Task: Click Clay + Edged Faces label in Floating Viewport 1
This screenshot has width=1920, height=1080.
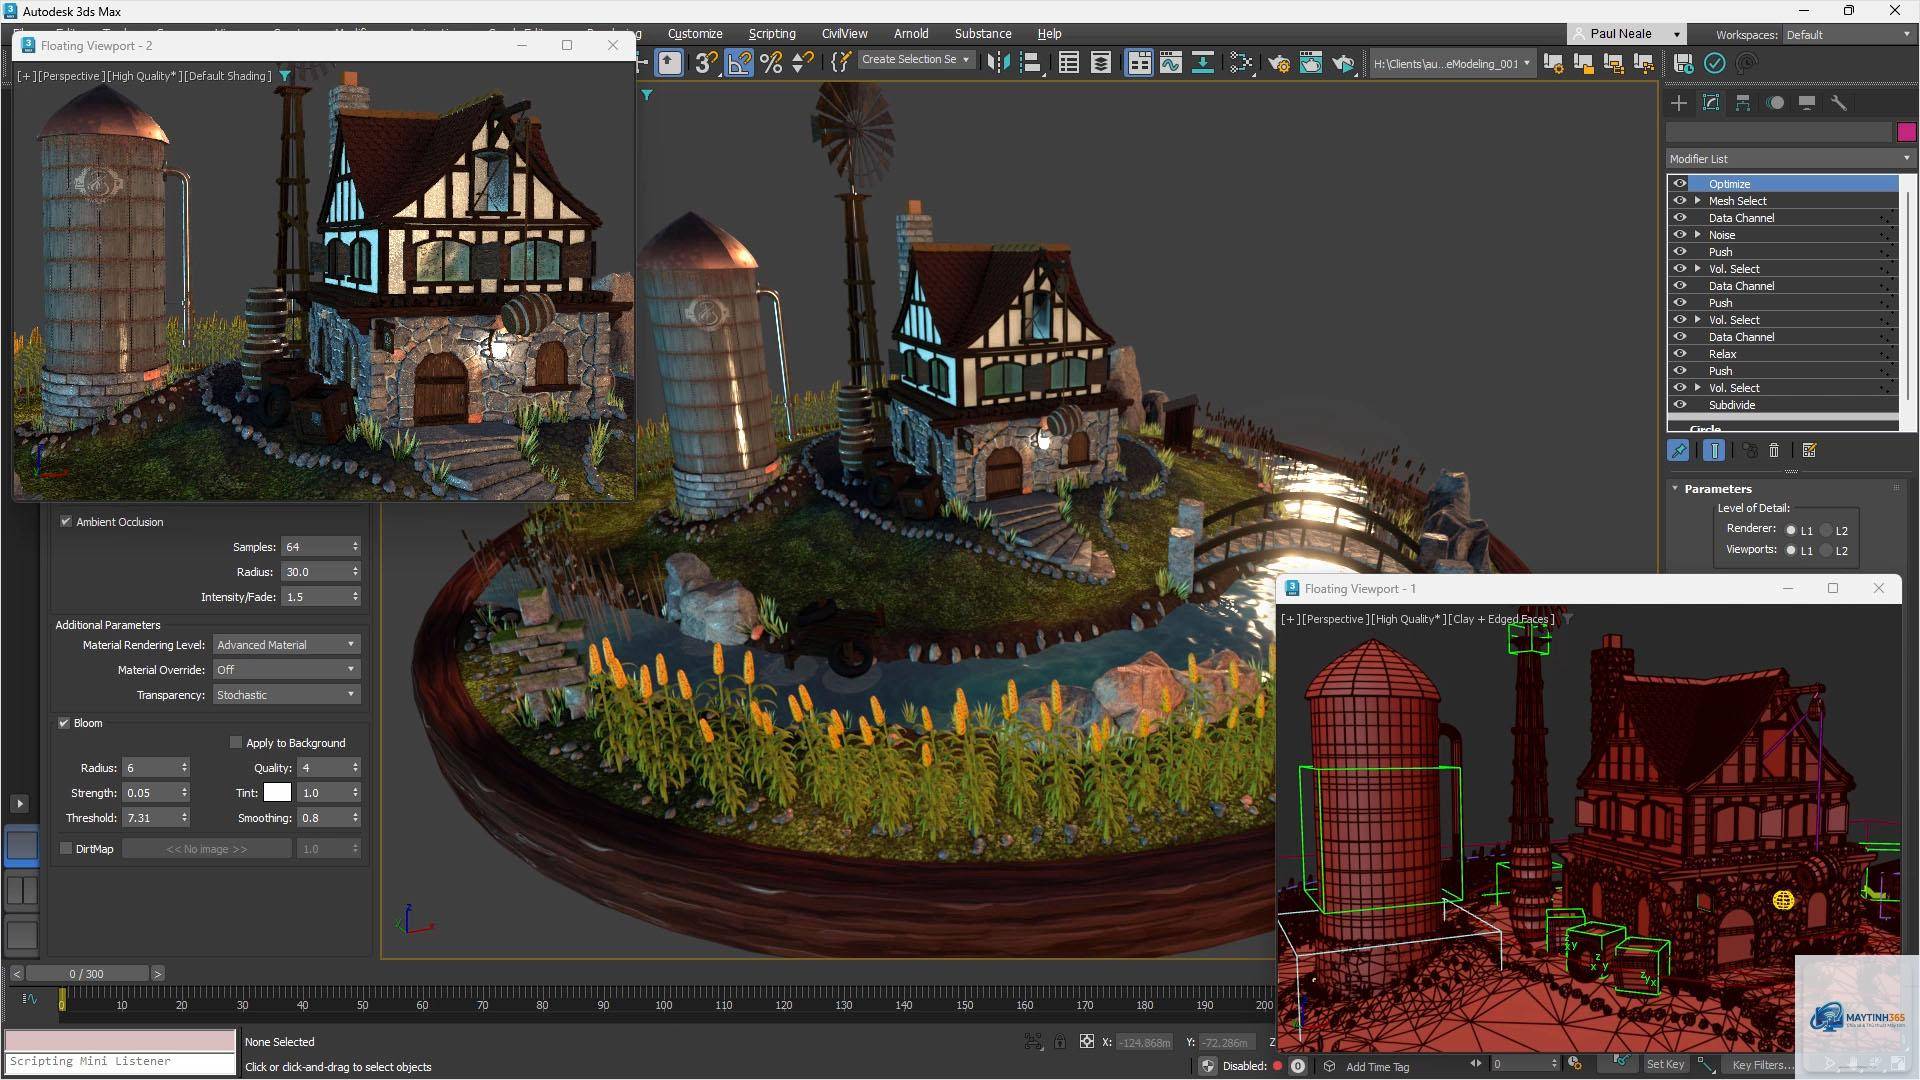Action: (1502, 619)
